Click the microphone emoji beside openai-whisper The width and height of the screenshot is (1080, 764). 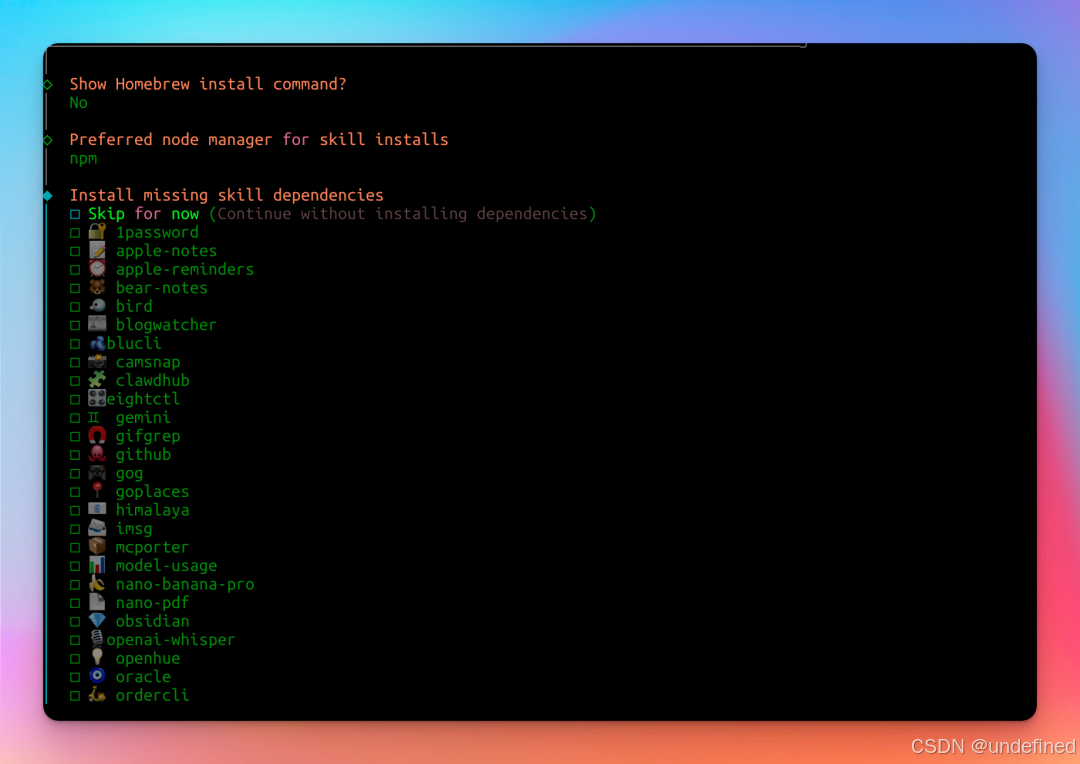click(x=97, y=640)
